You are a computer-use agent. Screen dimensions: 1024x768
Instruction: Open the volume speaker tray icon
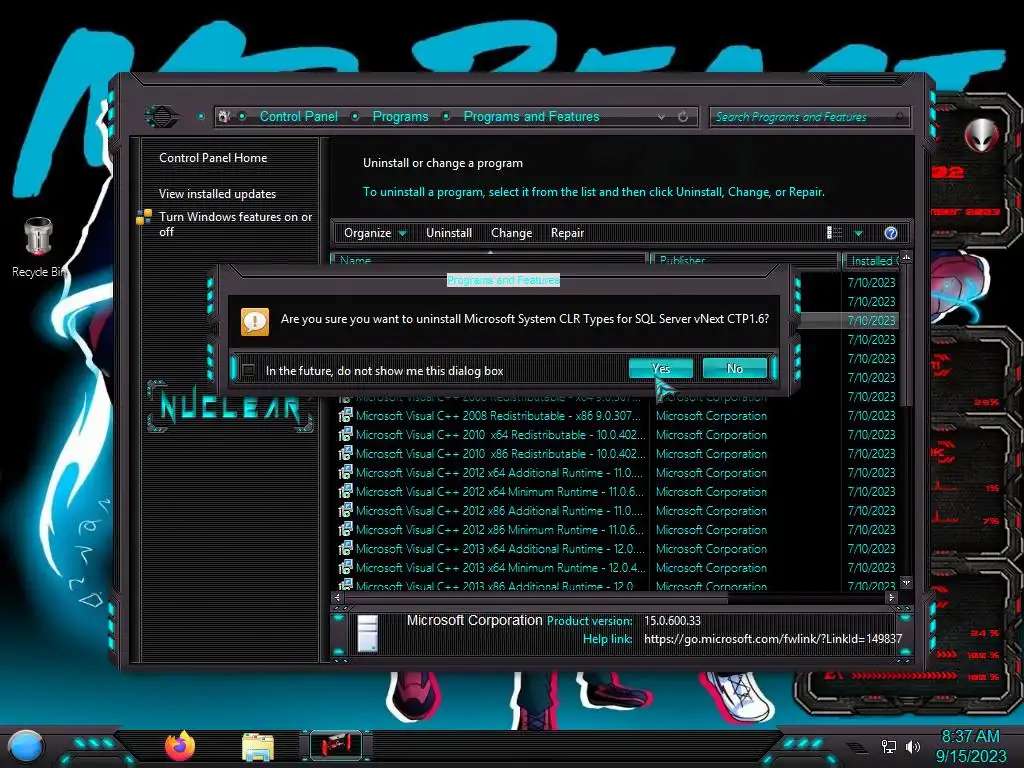click(x=912, y=746)
